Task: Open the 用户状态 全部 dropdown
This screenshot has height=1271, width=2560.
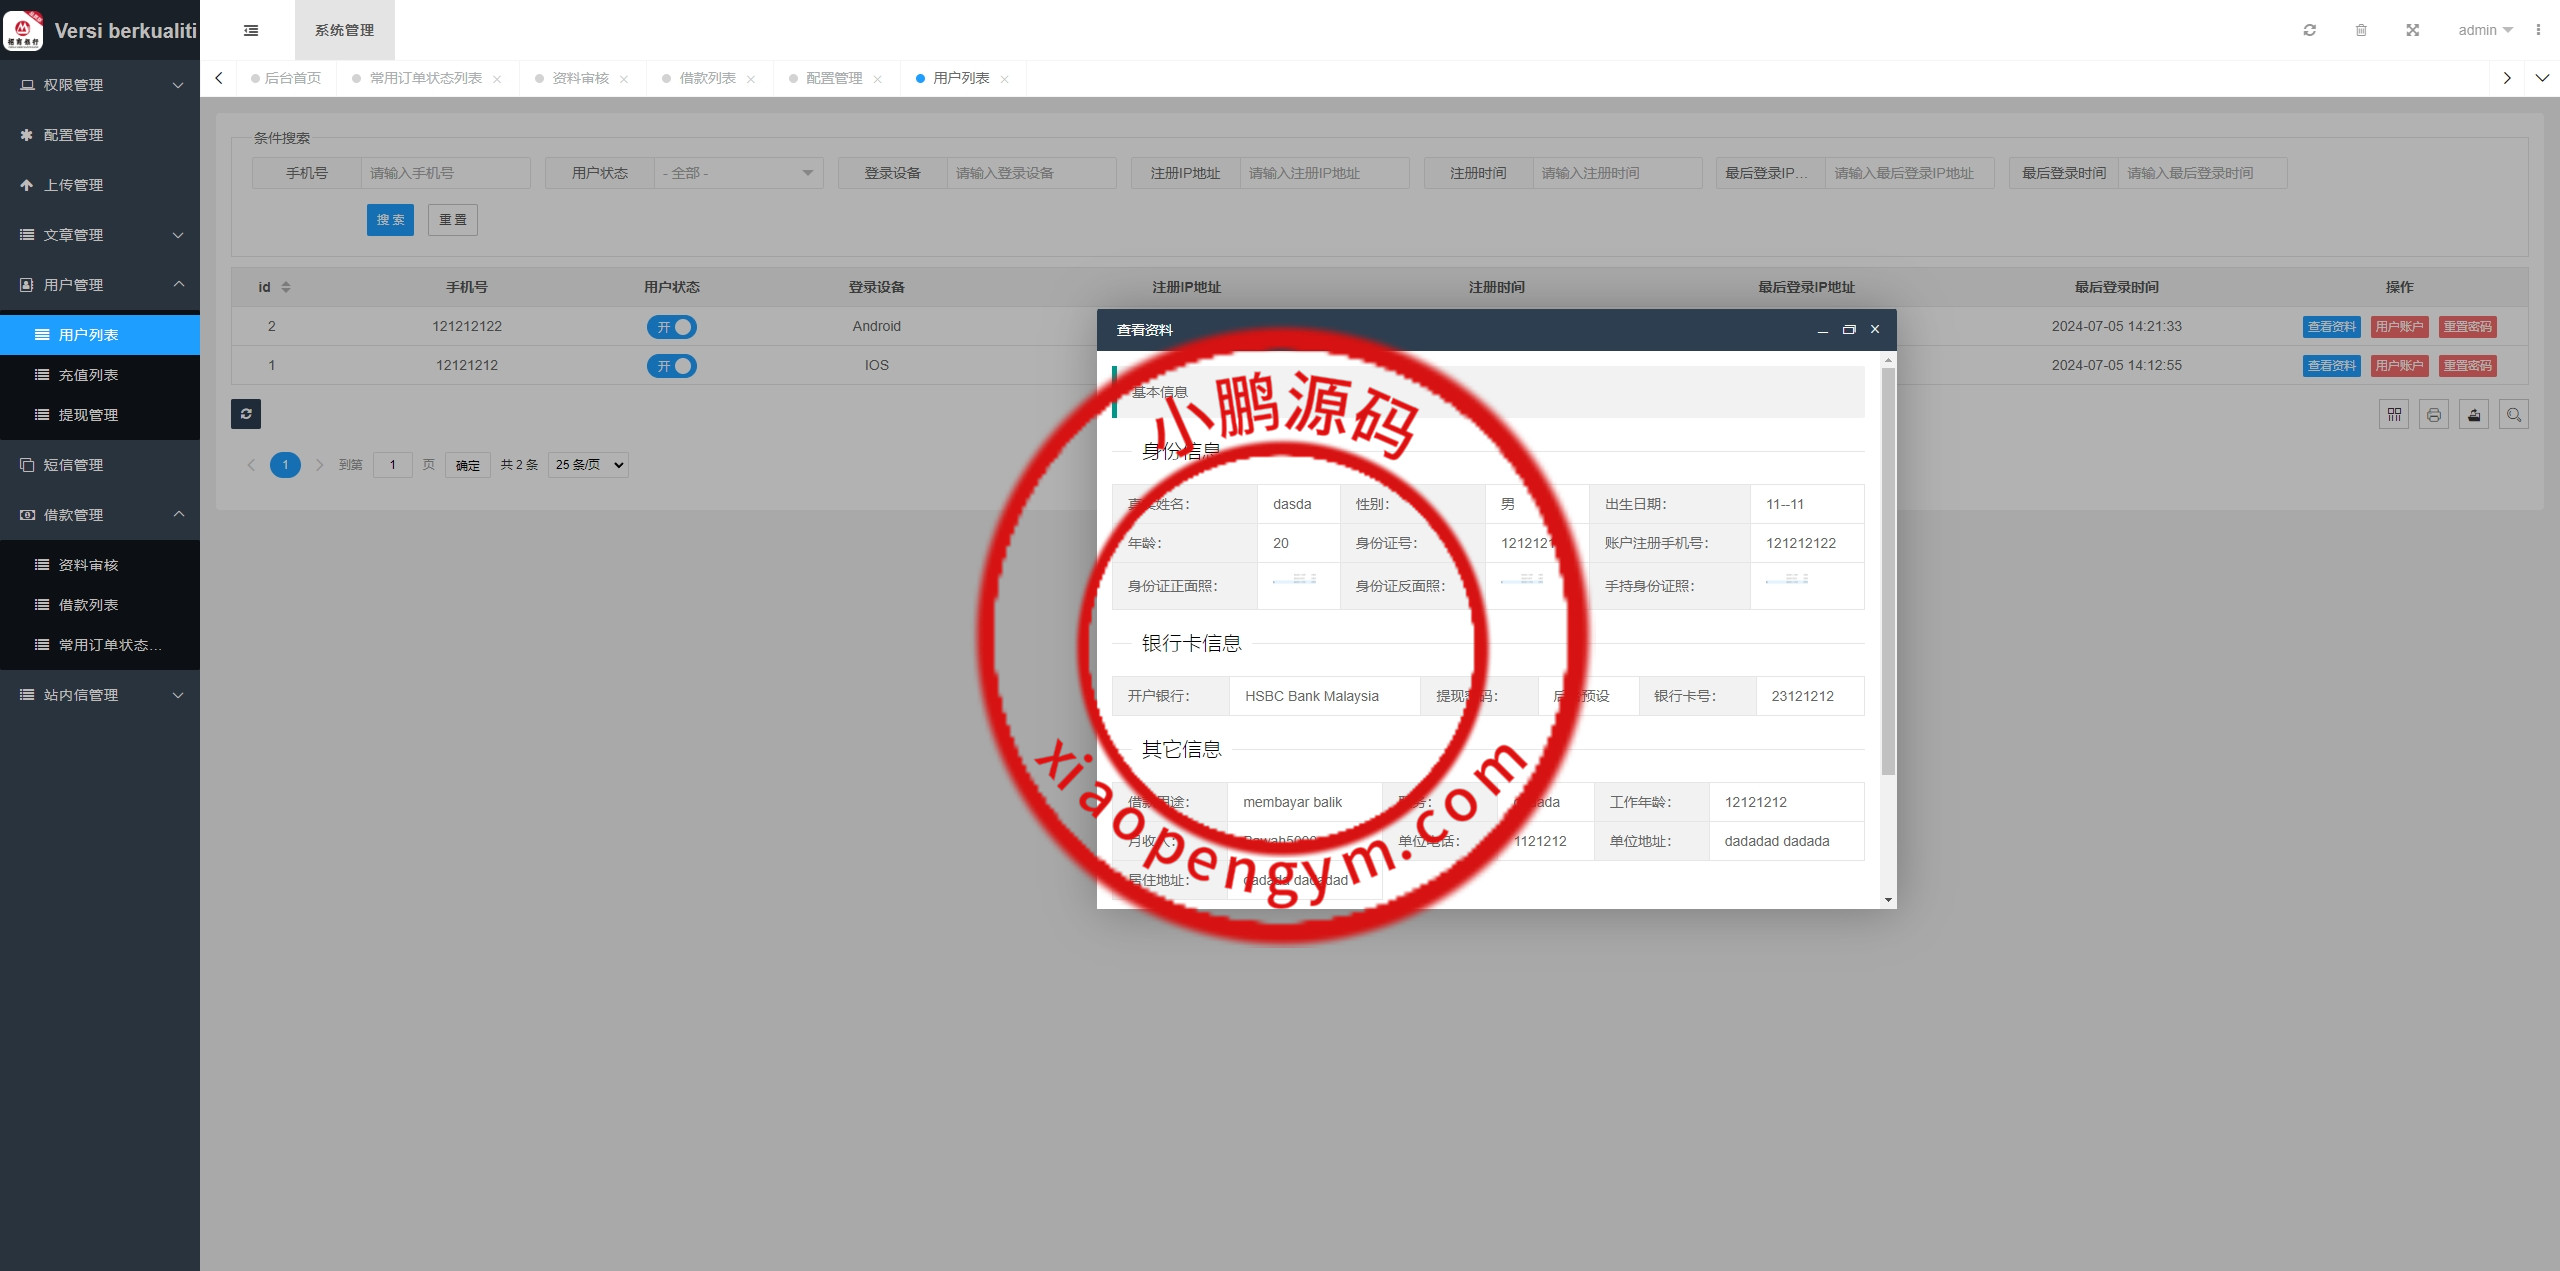Action: tap(738, 173)
